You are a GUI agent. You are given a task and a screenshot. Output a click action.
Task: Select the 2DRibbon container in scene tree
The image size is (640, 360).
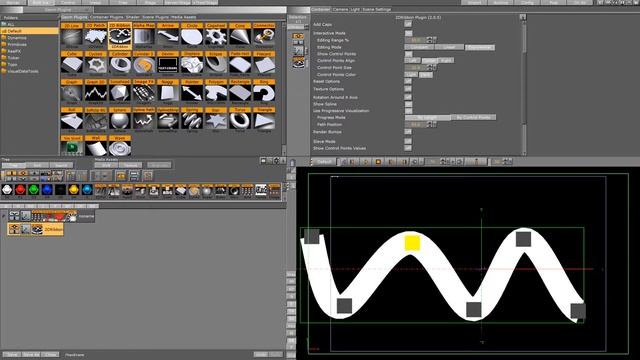tap(36, 229)
